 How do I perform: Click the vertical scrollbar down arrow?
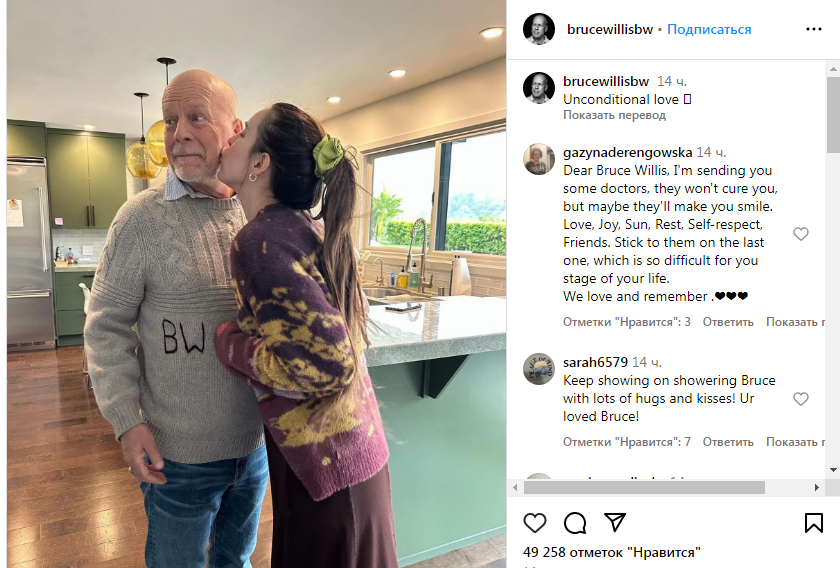833,470
